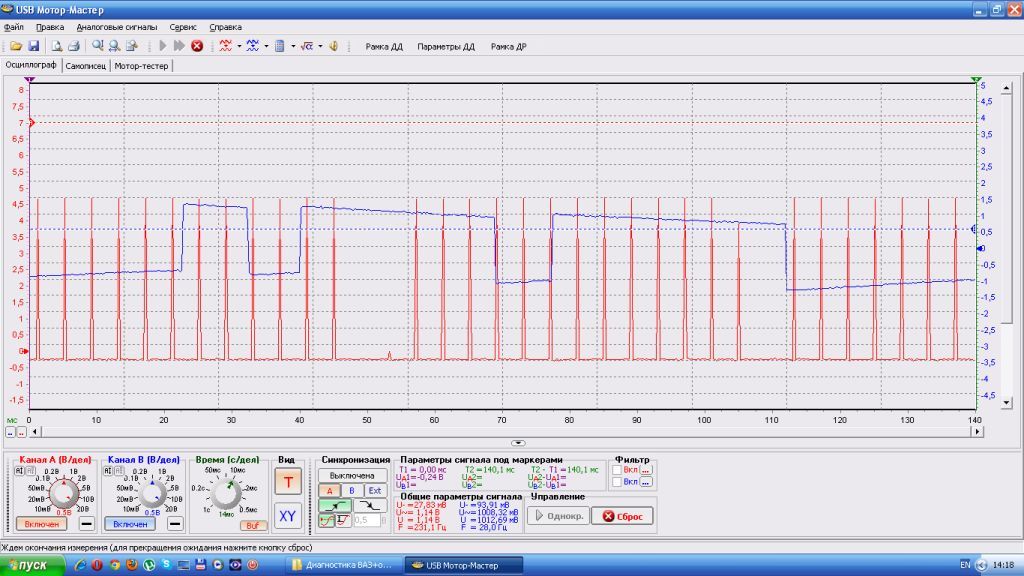
Task: Select sync source A
Action: point(330,490)
